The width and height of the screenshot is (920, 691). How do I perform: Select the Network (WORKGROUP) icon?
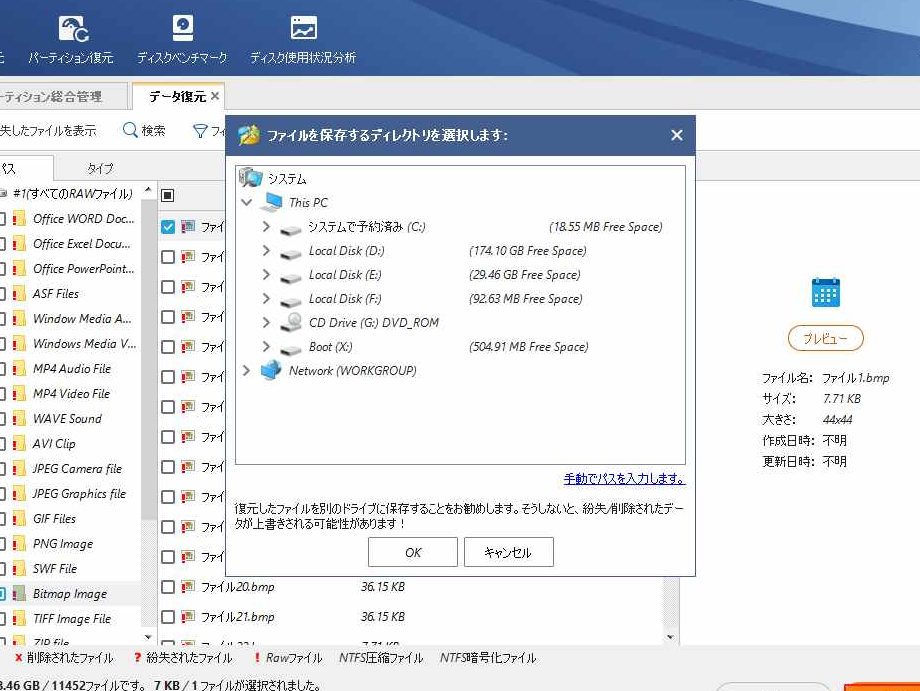click(271, 371)
